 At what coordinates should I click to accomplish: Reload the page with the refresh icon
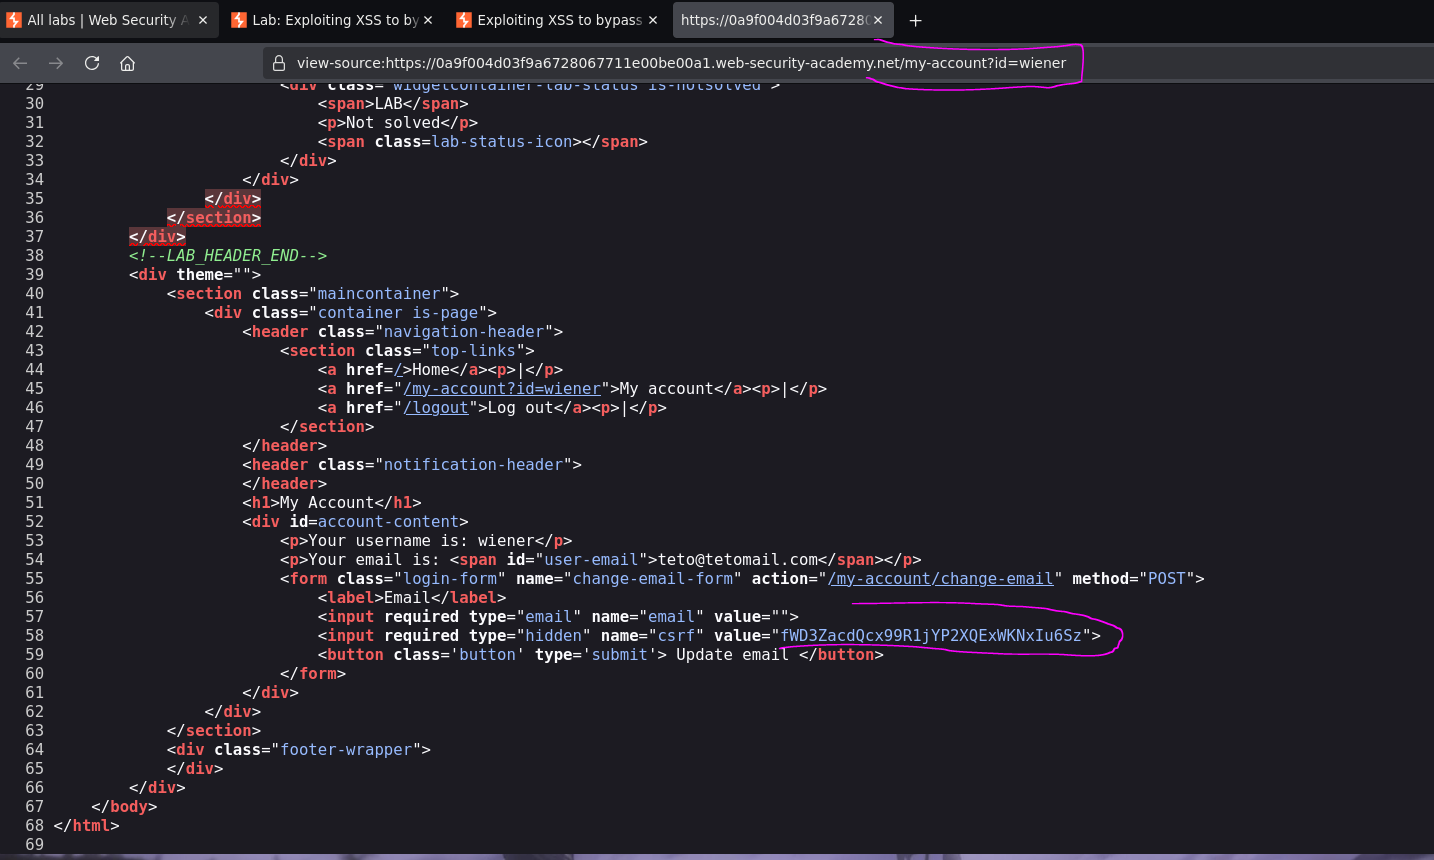click(x=92, y=63)
